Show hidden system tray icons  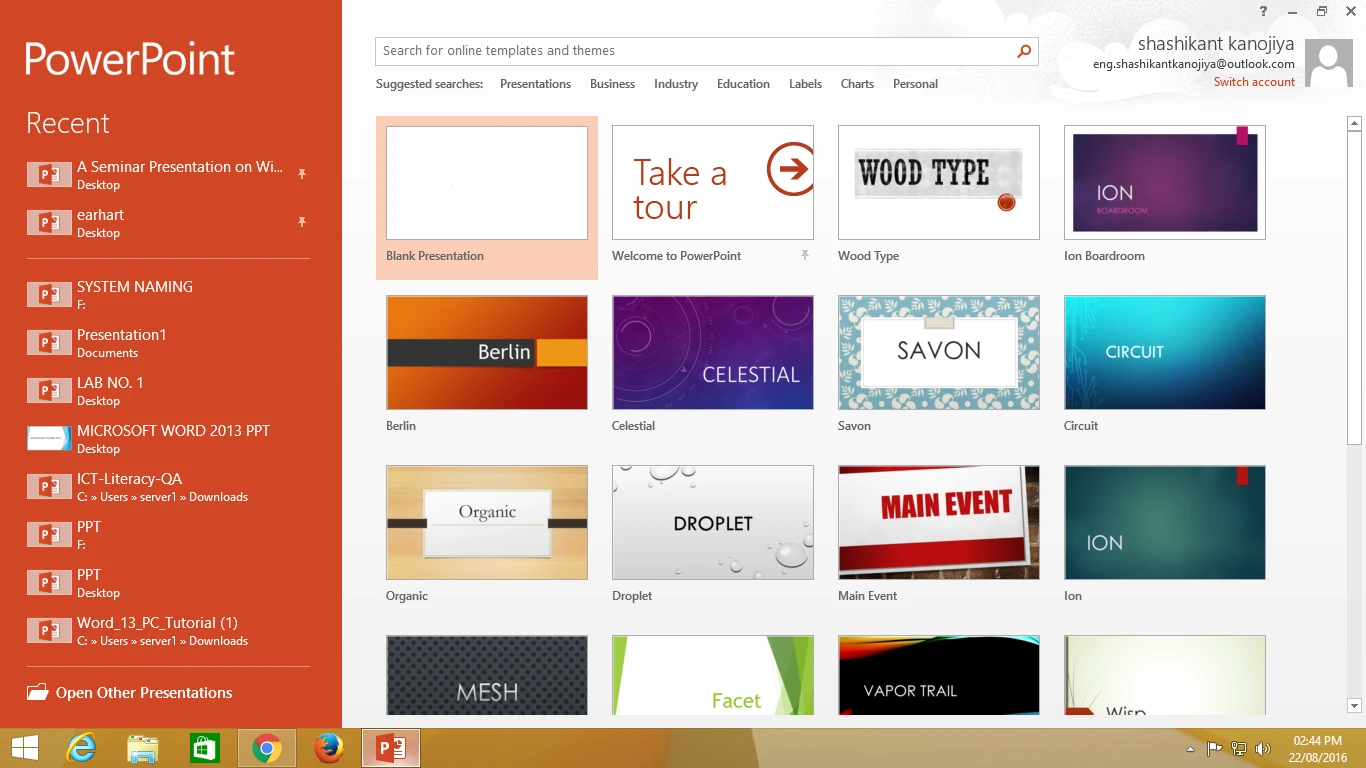pos(1190,749)
